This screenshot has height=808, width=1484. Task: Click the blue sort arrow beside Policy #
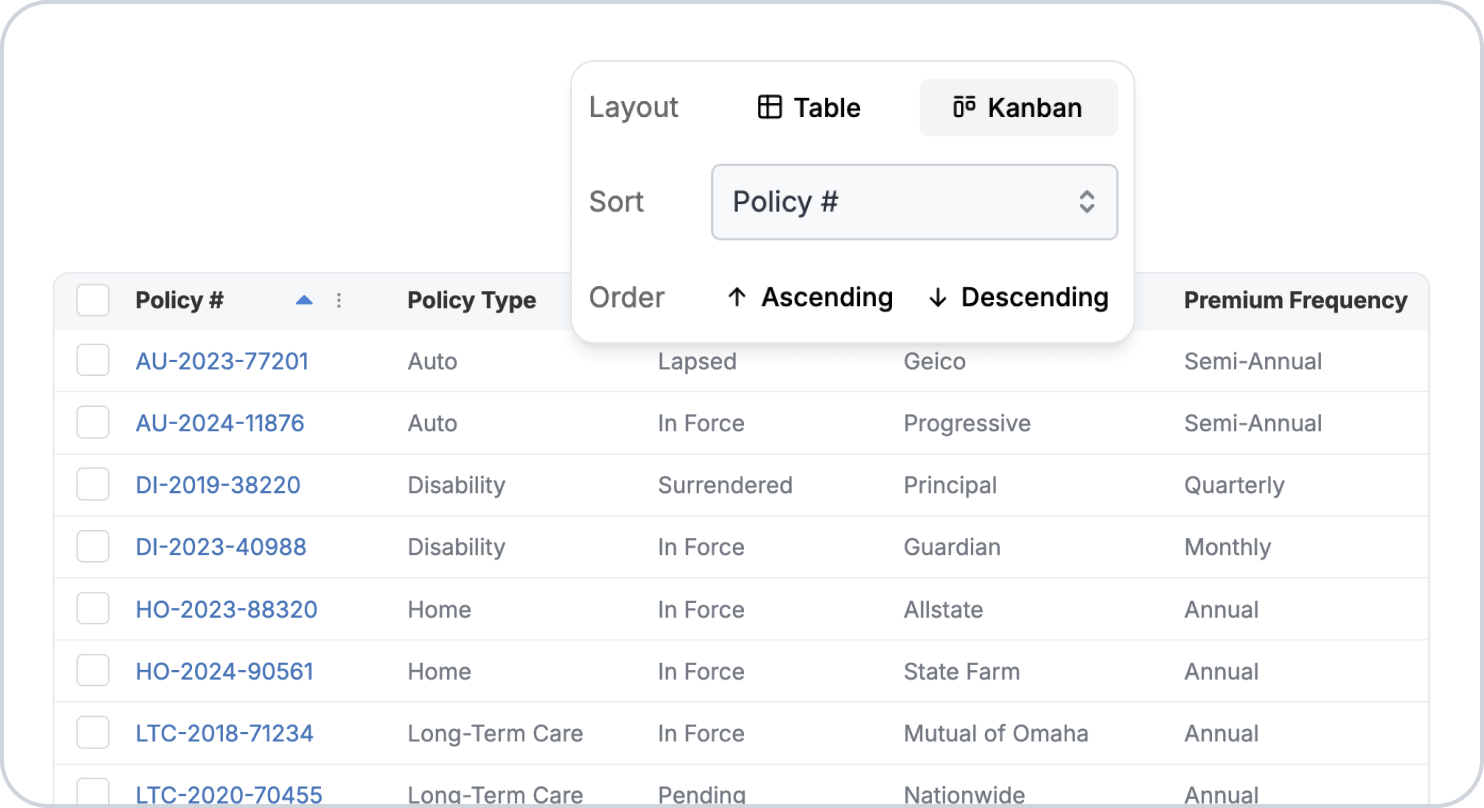tap(305, 300)
